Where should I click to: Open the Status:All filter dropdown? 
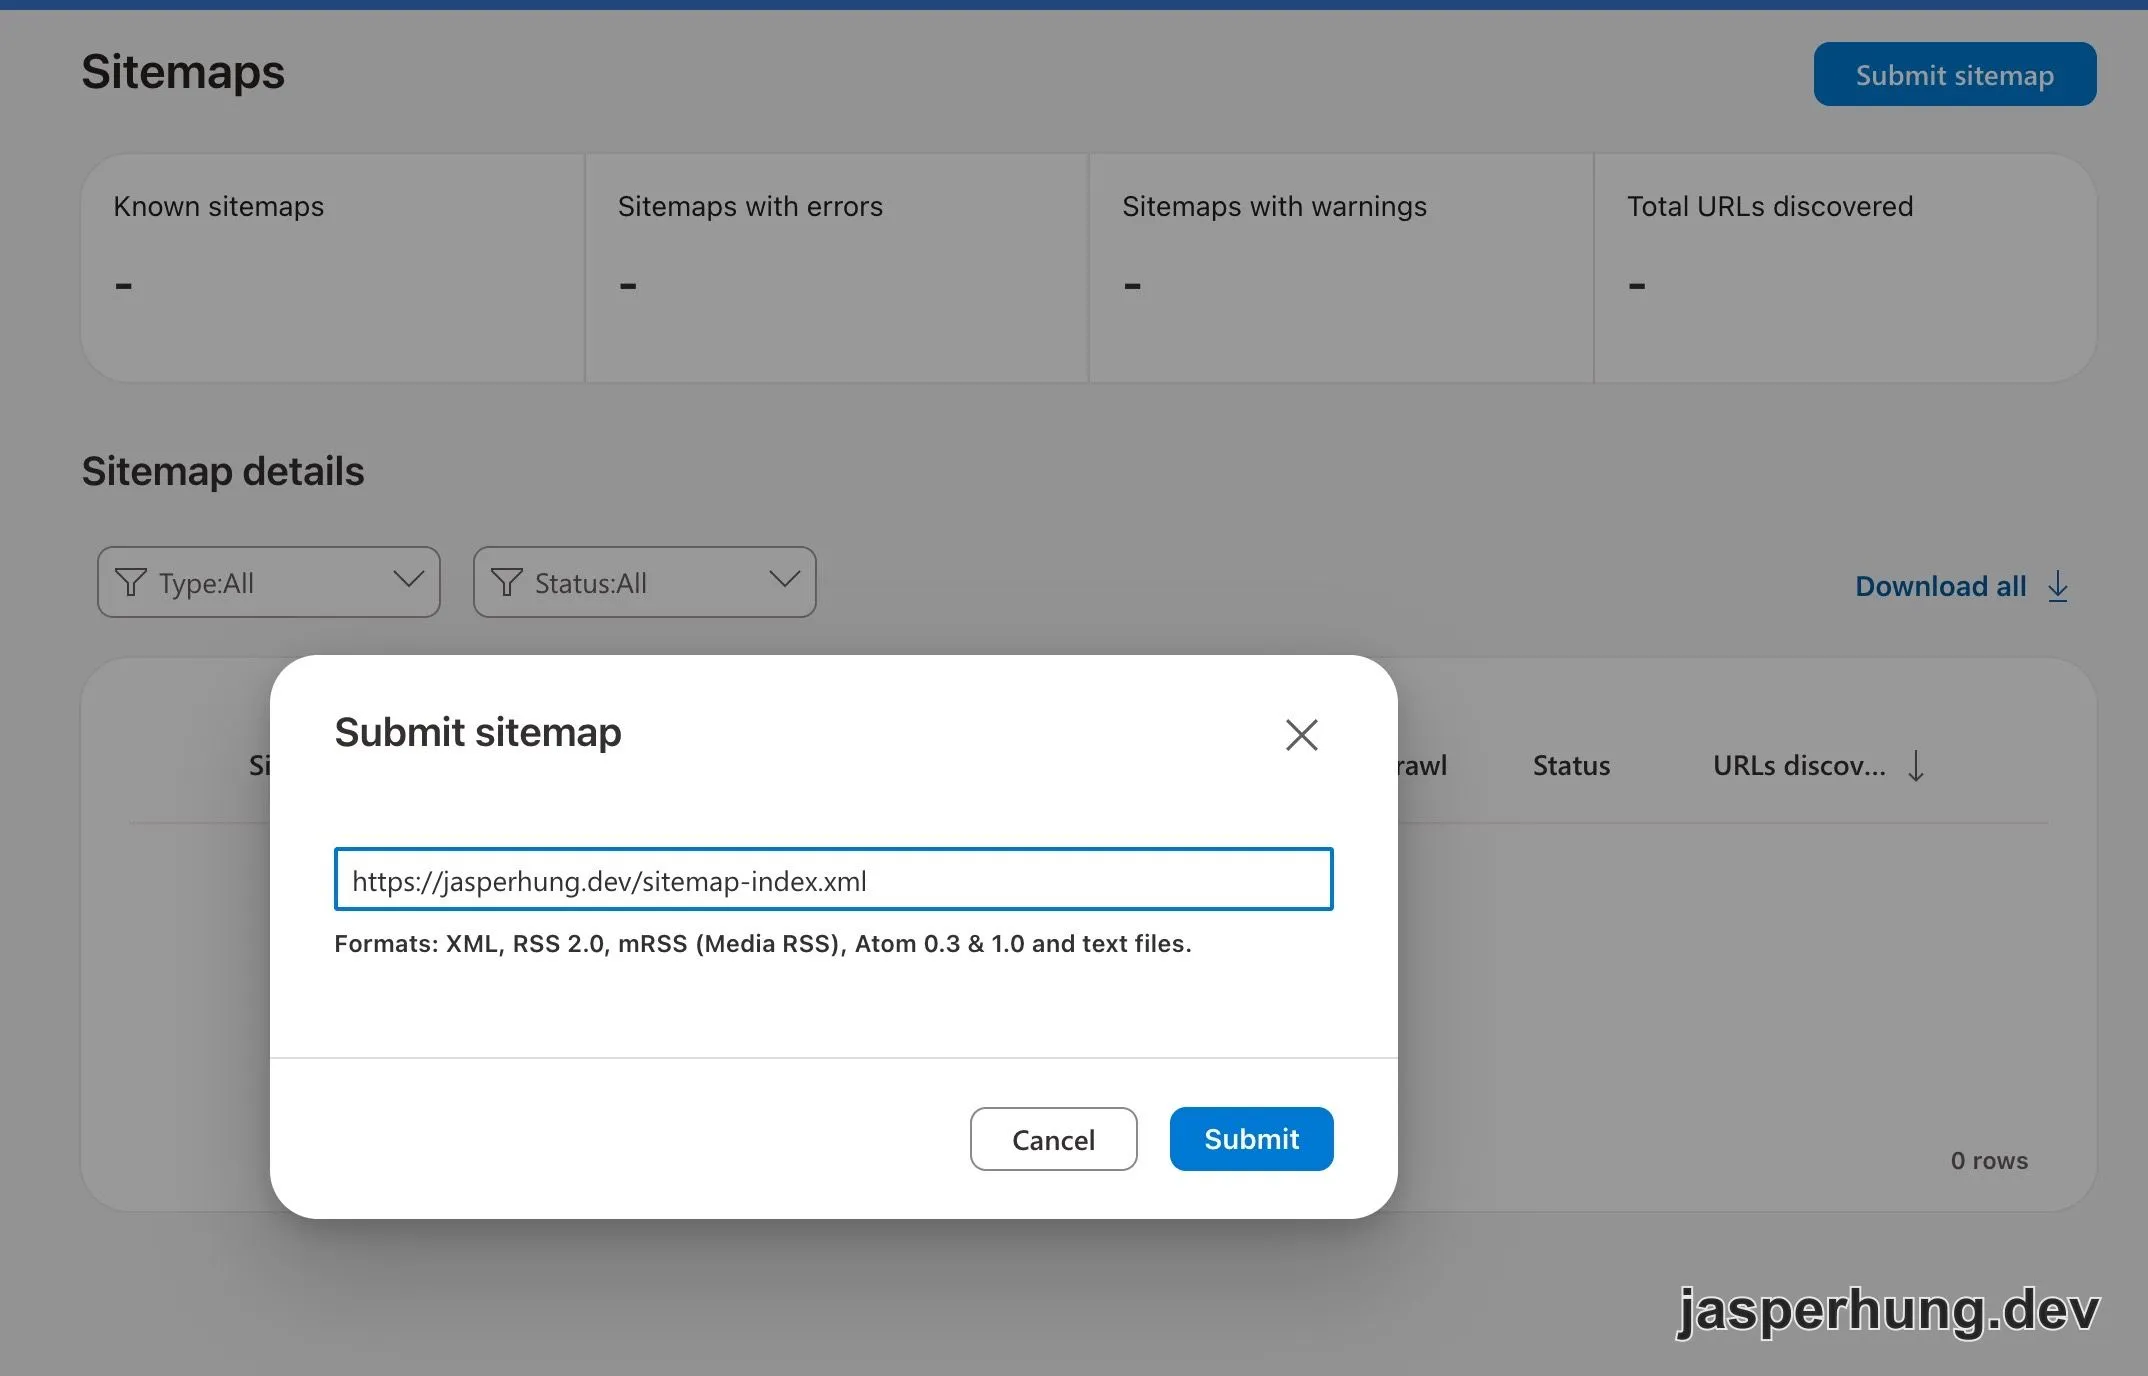point(644,582)
